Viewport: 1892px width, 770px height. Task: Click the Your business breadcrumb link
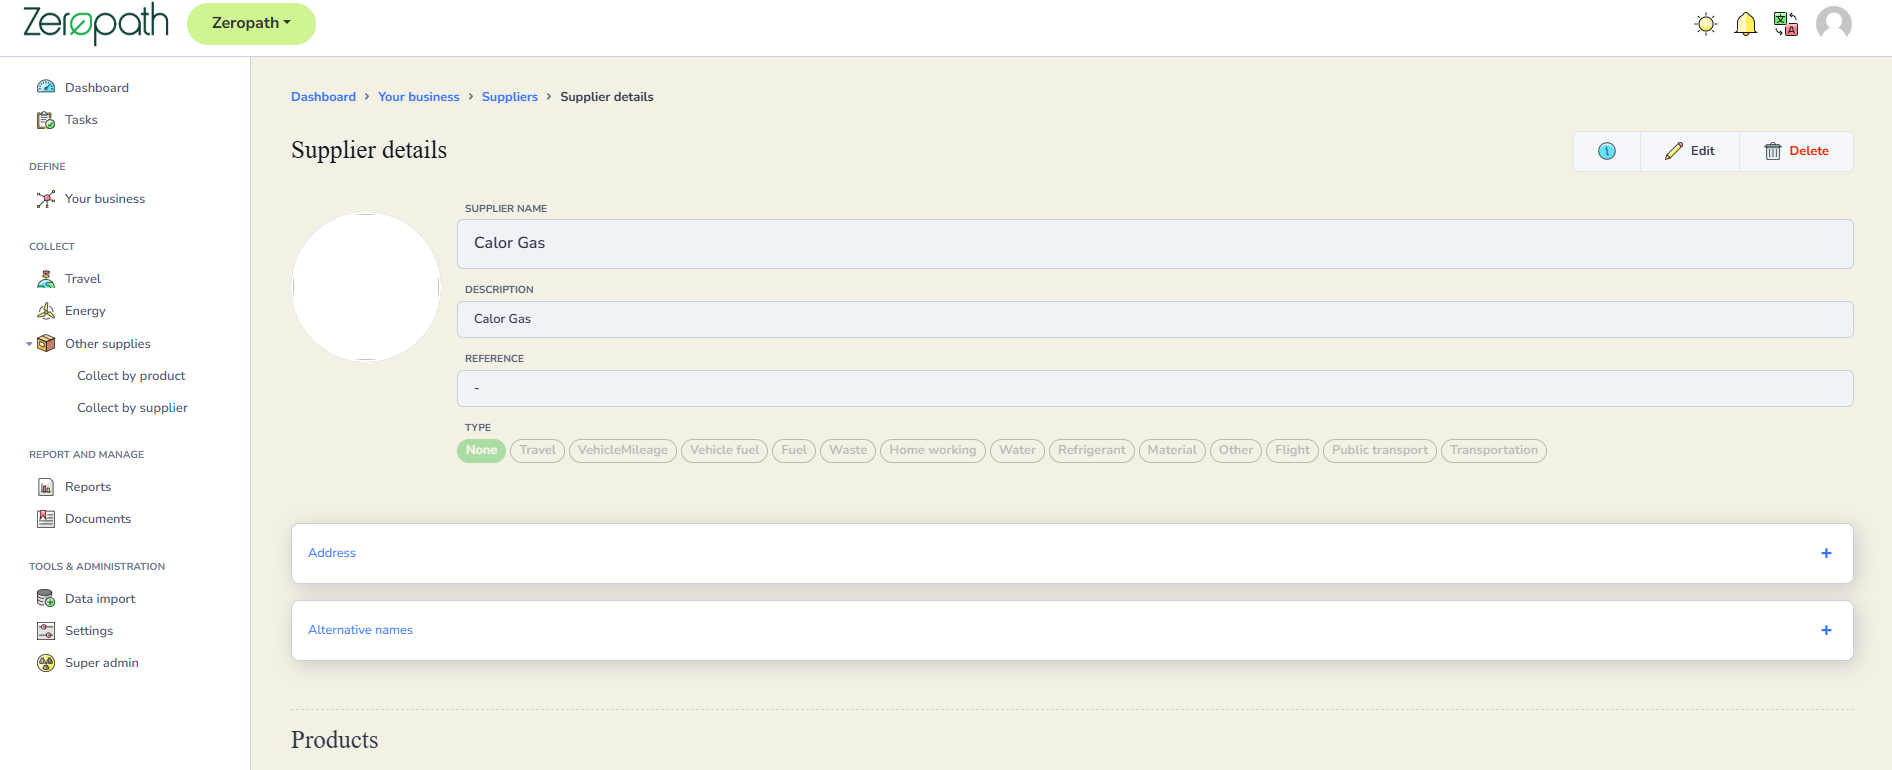coord(419,97)
